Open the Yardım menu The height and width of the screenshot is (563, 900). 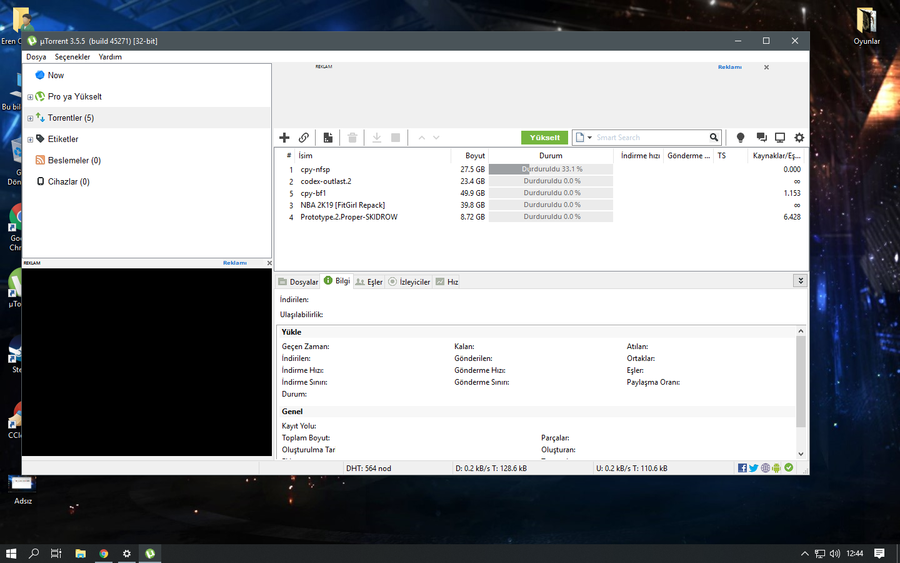(110, 57)
